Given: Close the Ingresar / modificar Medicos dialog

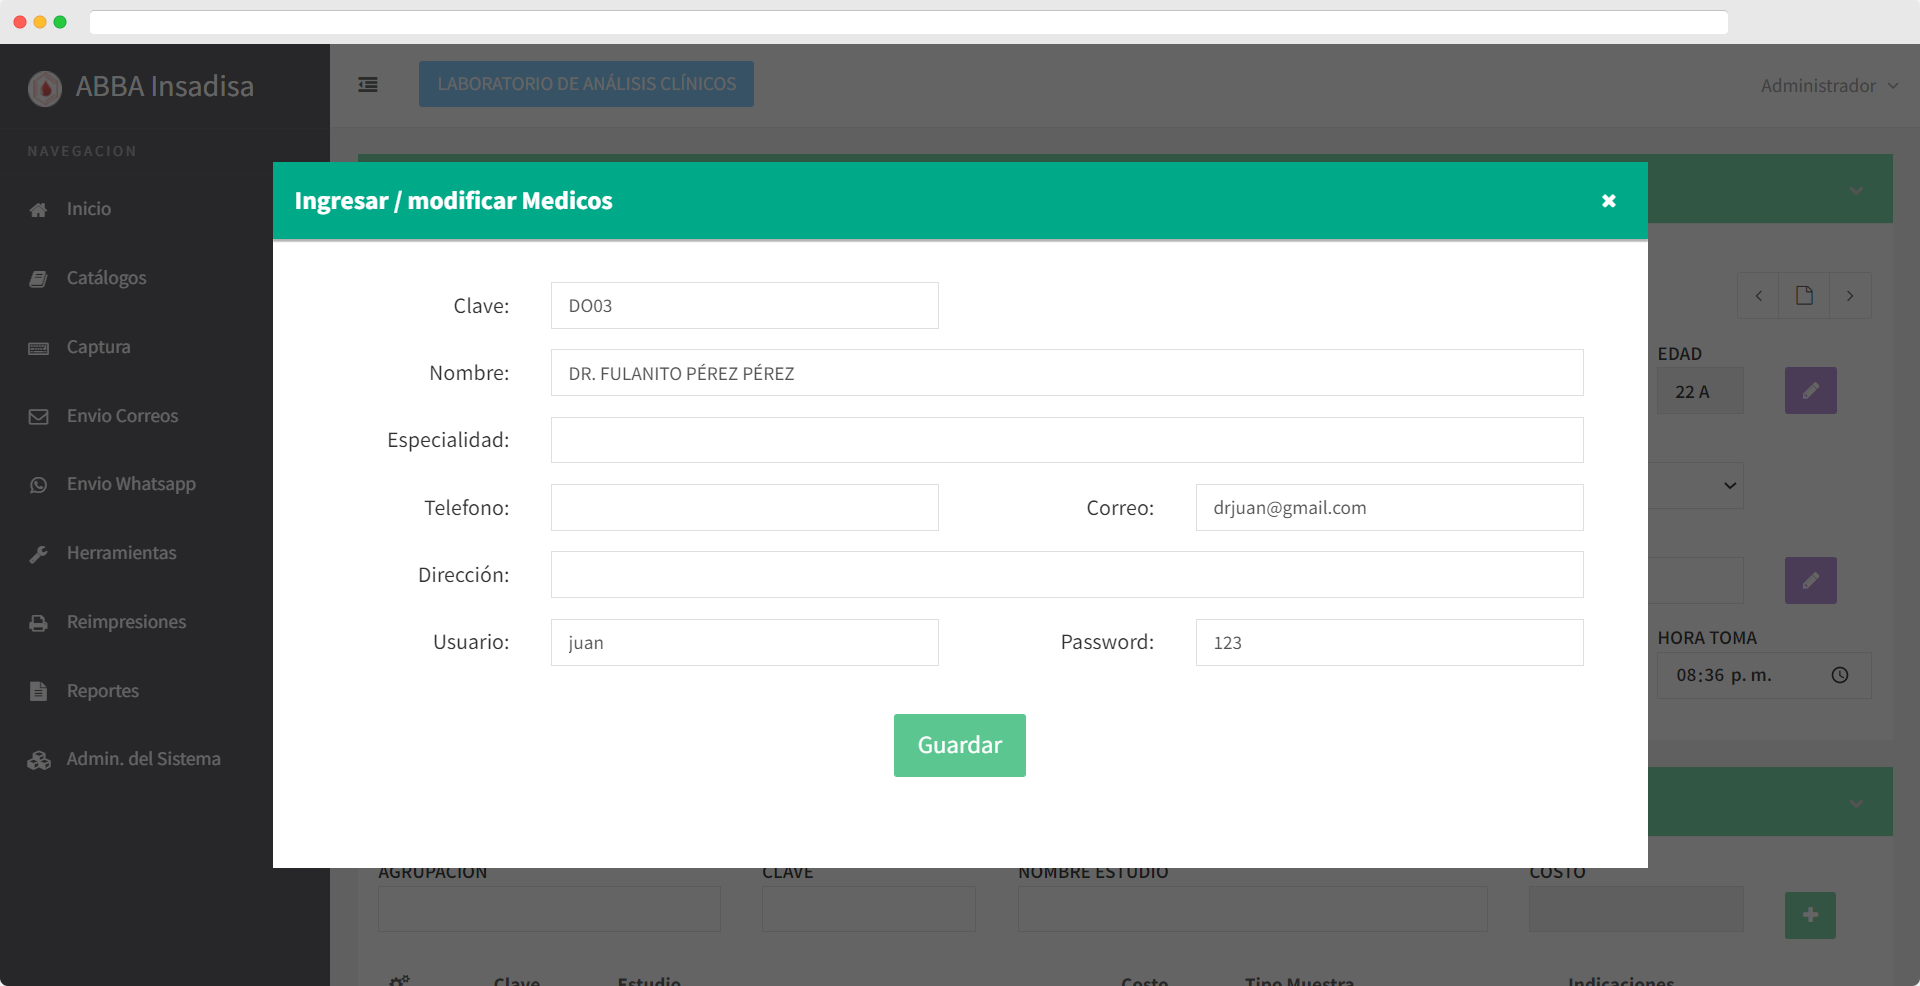Looking at the screenshot, I should pos(1608,201).
